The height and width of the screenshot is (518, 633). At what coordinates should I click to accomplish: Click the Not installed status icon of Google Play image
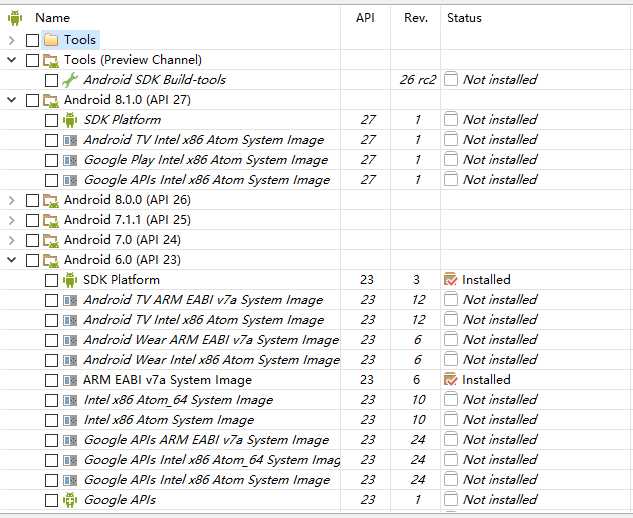point(451,159)
